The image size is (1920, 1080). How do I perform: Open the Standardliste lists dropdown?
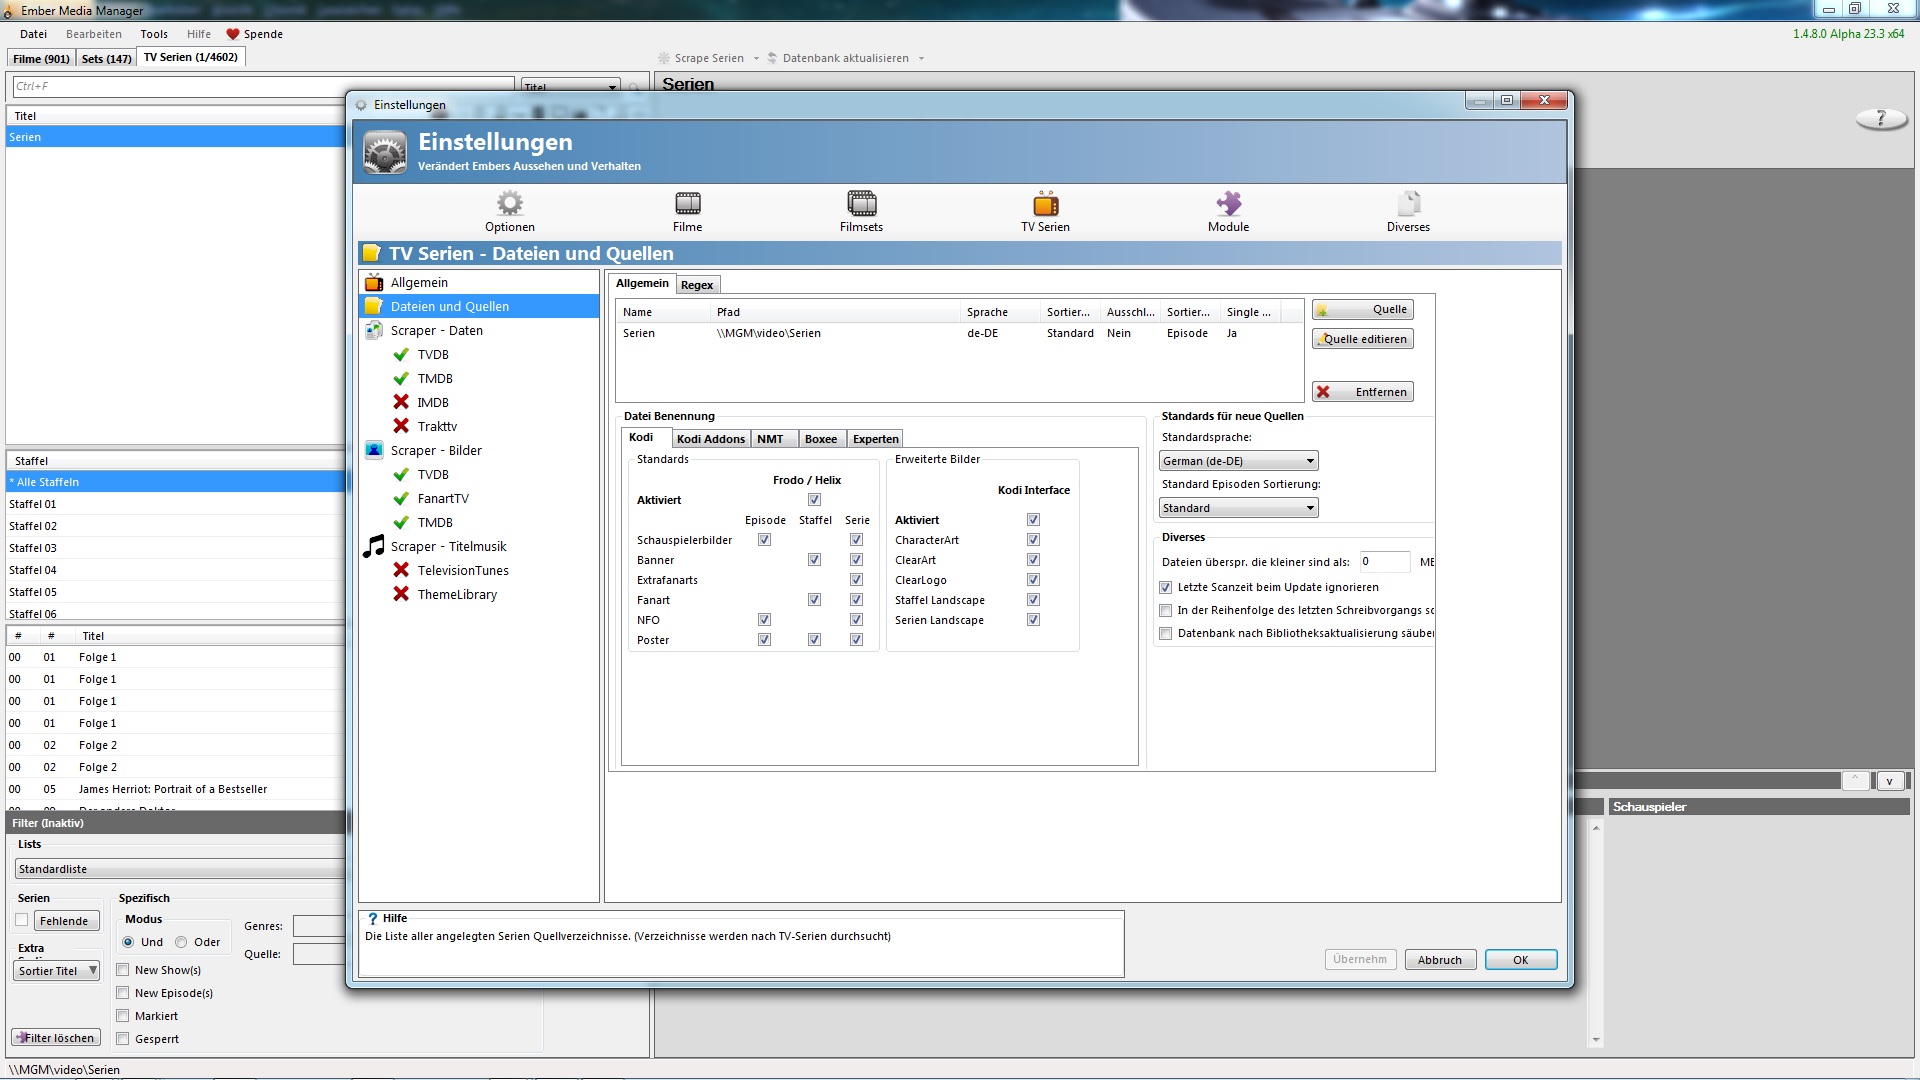pos(180,869)
